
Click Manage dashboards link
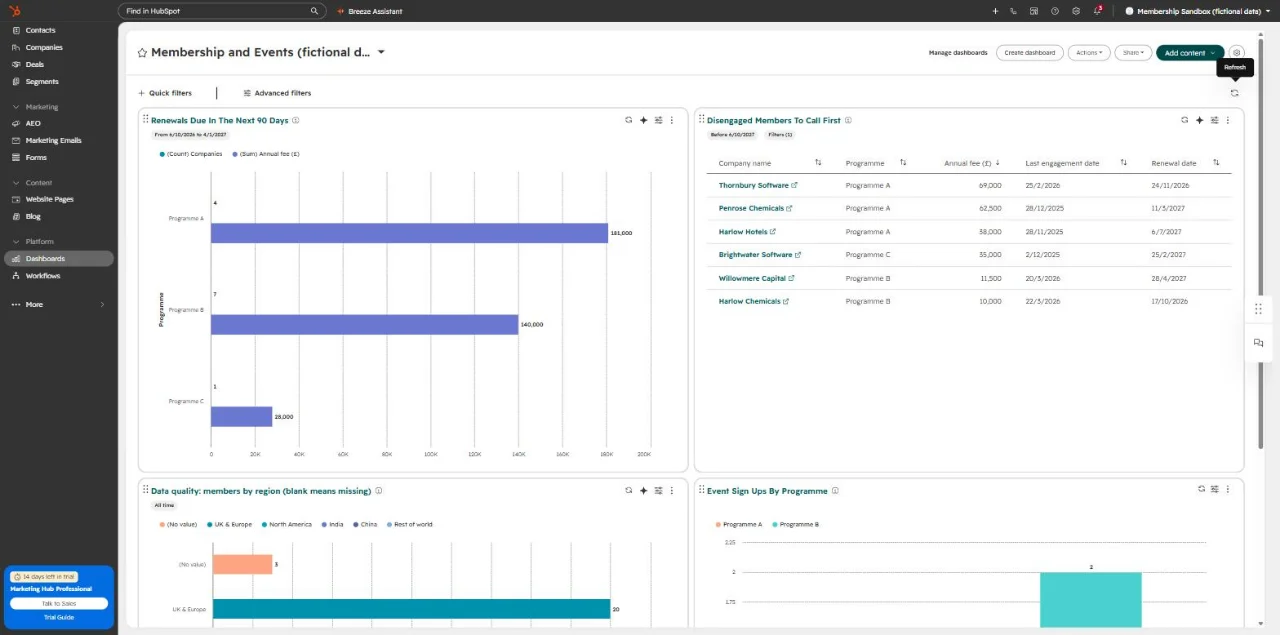(957, 53)
